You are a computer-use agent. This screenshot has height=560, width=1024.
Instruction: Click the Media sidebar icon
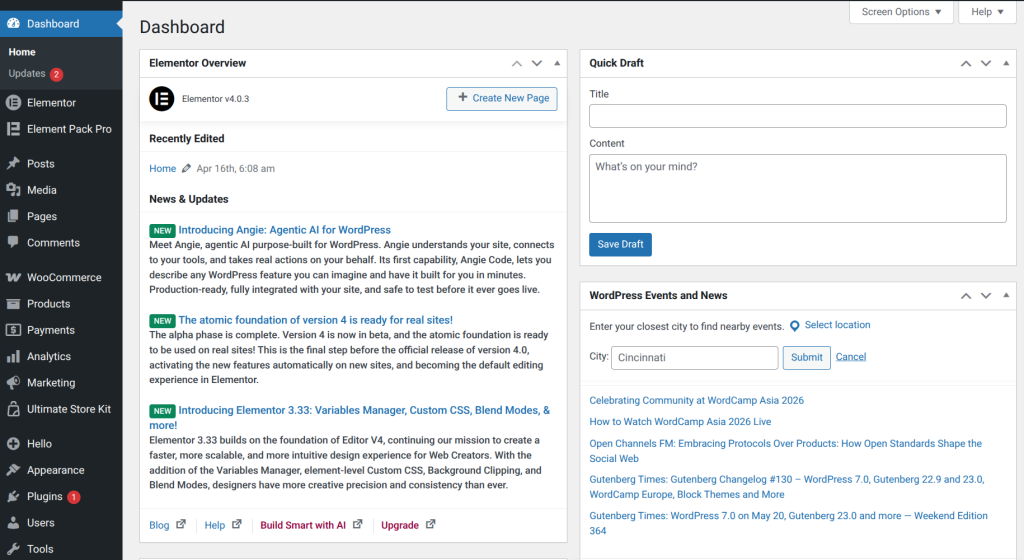(x=13, y=190)
